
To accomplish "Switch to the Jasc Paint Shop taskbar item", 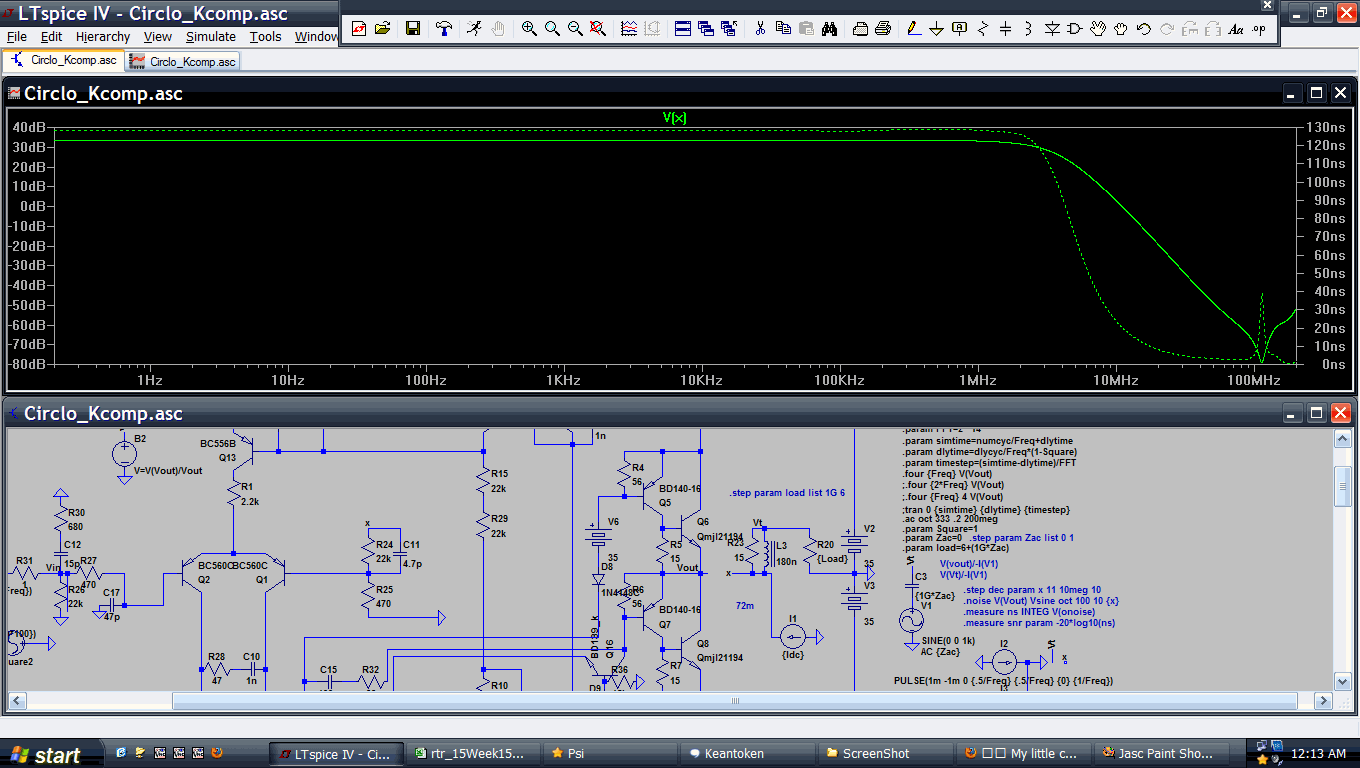I will pyautogui.click(x=1158, y=754).
